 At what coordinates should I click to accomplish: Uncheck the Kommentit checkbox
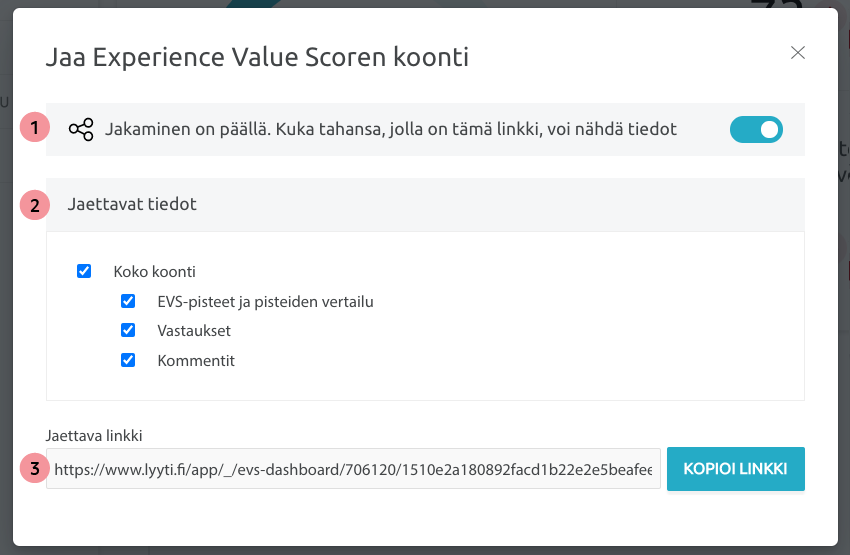click(x=128, y=360)
